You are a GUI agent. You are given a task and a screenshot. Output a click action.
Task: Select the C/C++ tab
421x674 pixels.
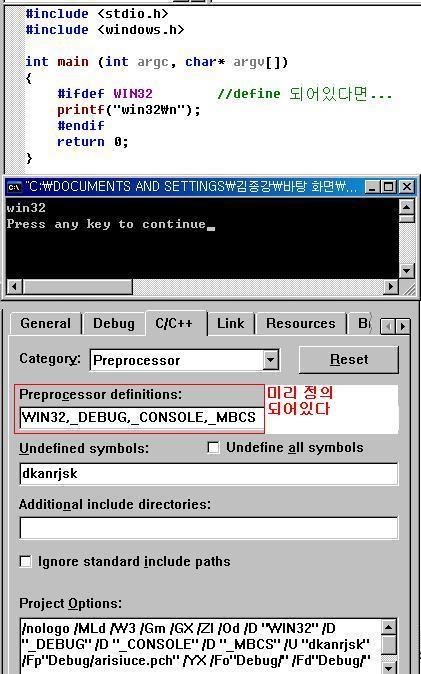pyautogui.click(x=176, y=323)
